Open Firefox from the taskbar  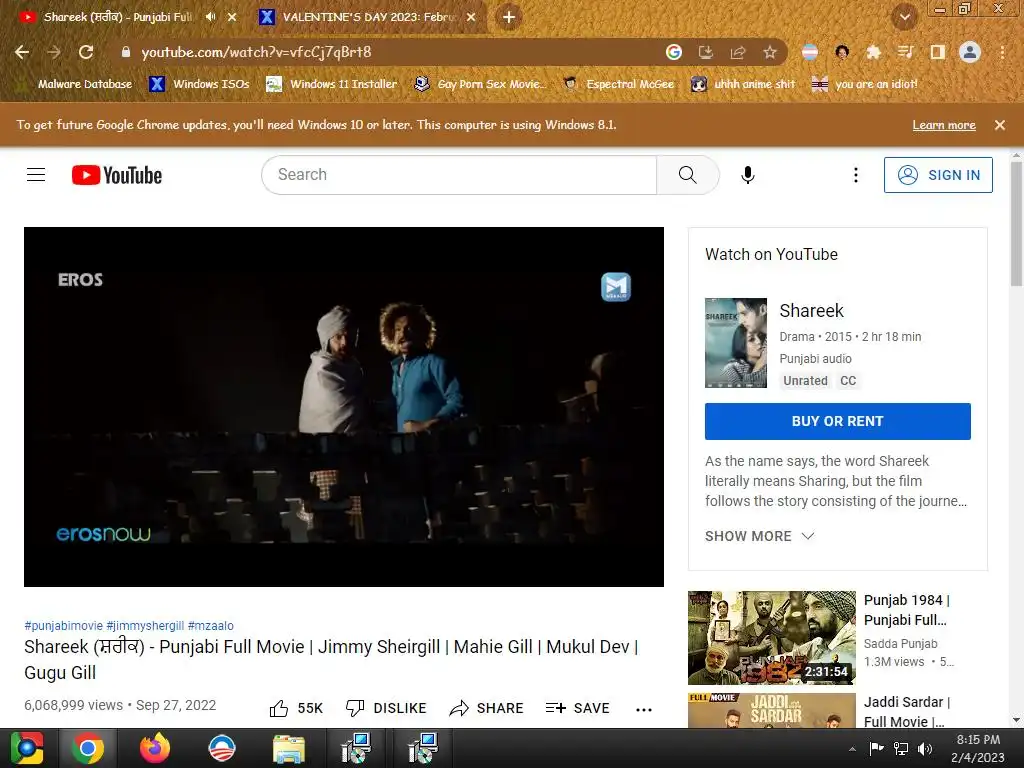pos(155,748)
